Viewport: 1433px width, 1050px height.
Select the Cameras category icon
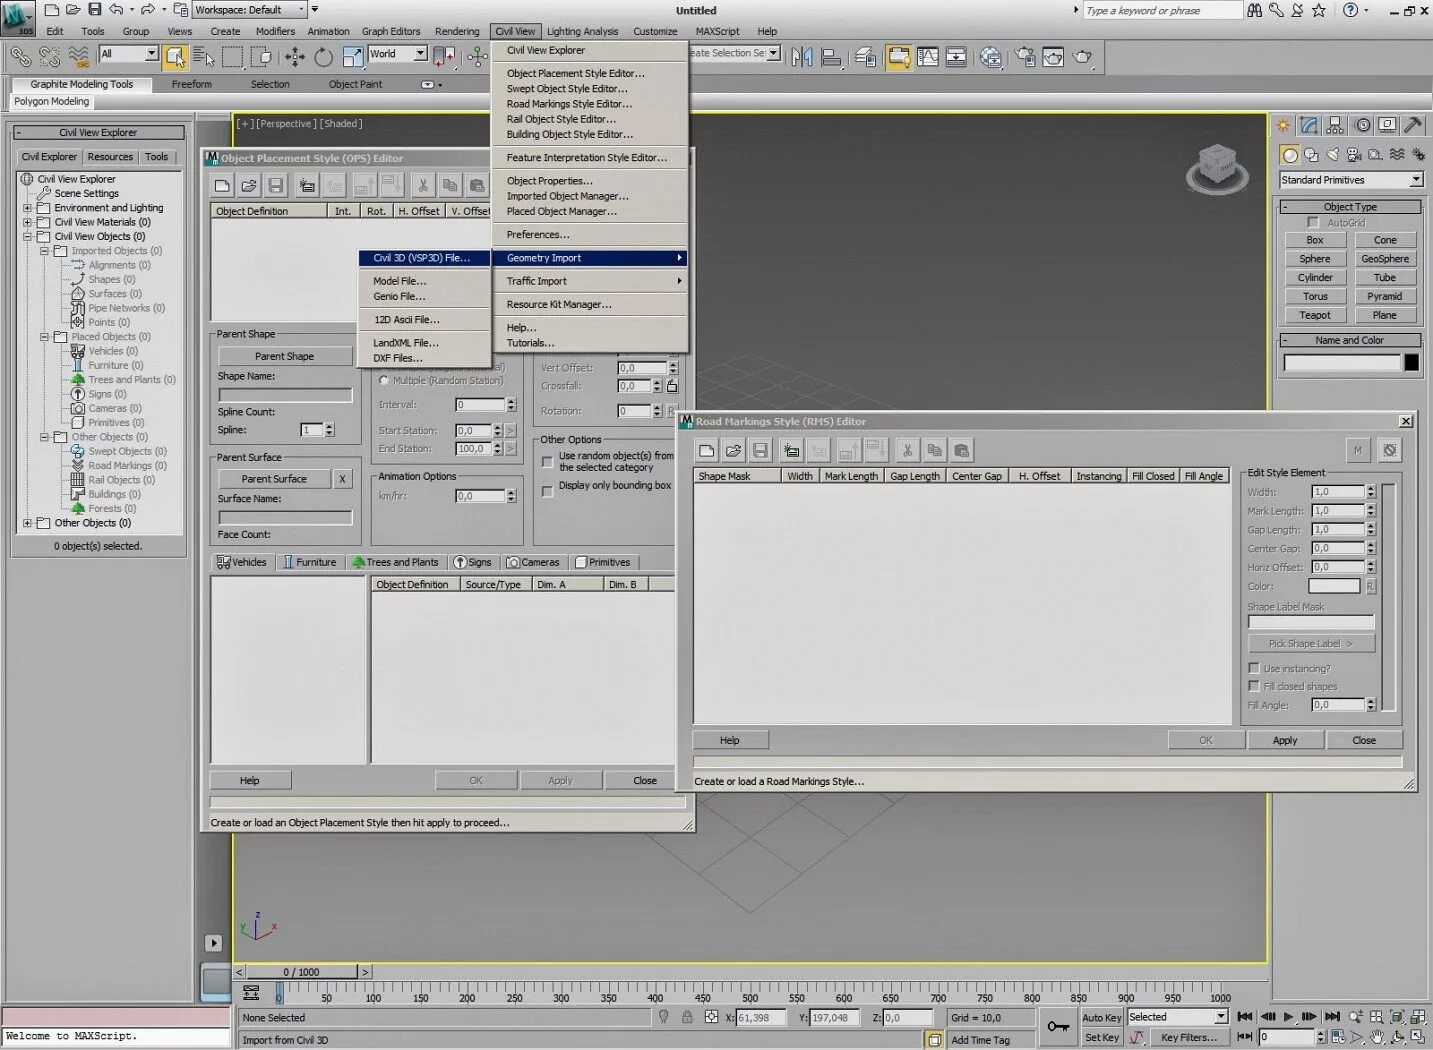[1354, 155]
